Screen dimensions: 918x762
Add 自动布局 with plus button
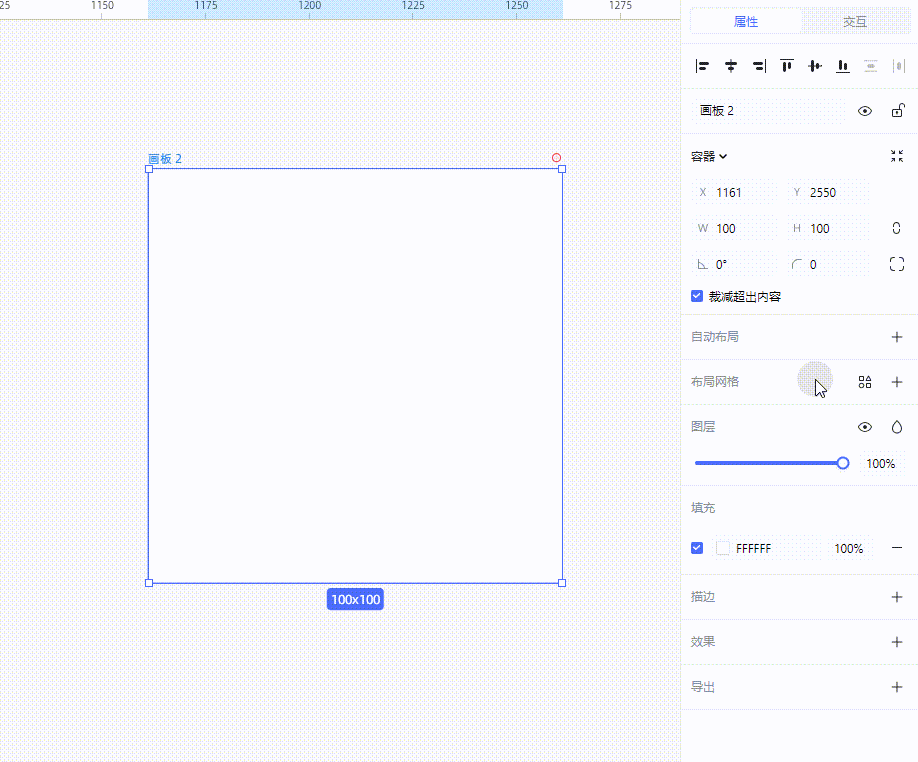pyautogui.click(x=897, y=337)
